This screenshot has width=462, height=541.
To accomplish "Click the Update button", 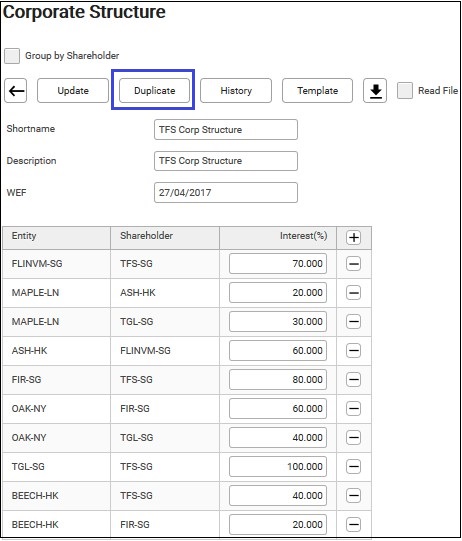I will [x=73, y=91].
